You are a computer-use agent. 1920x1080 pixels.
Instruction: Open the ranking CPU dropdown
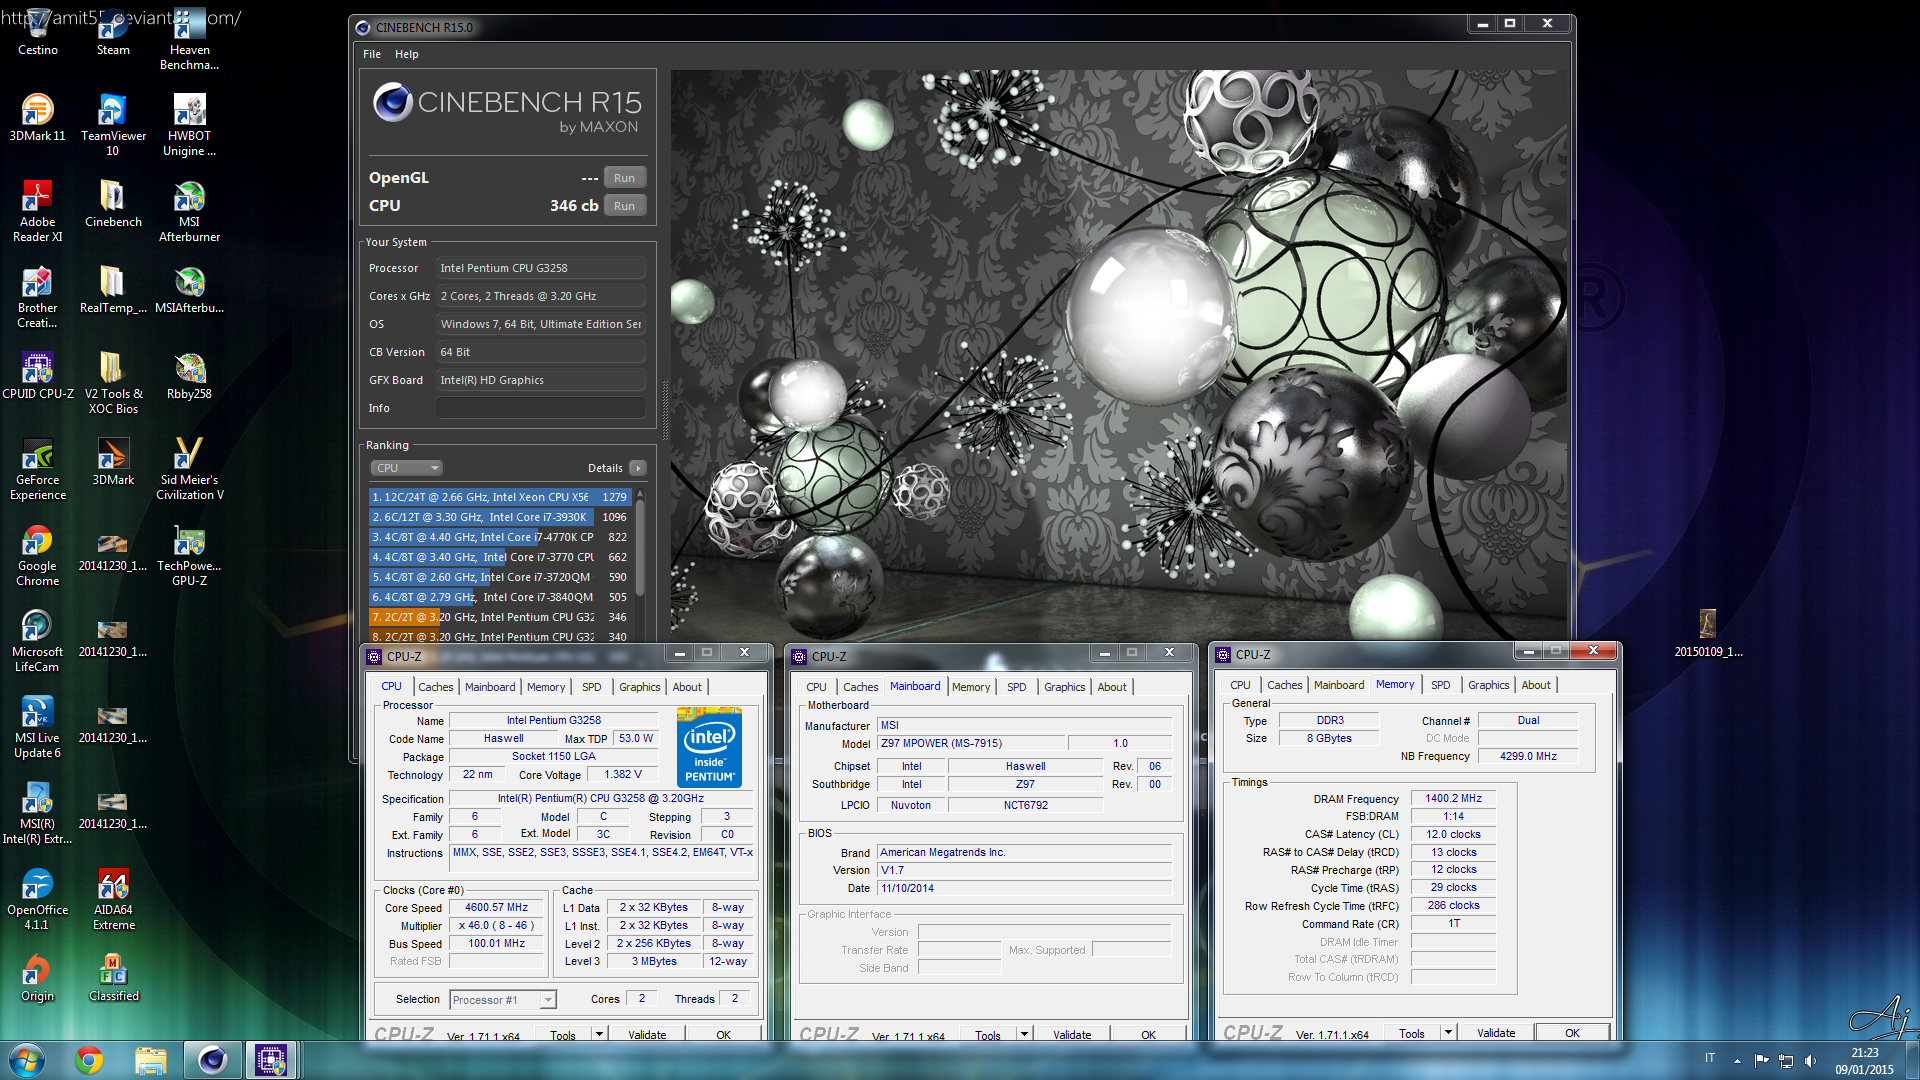(406, 468)
